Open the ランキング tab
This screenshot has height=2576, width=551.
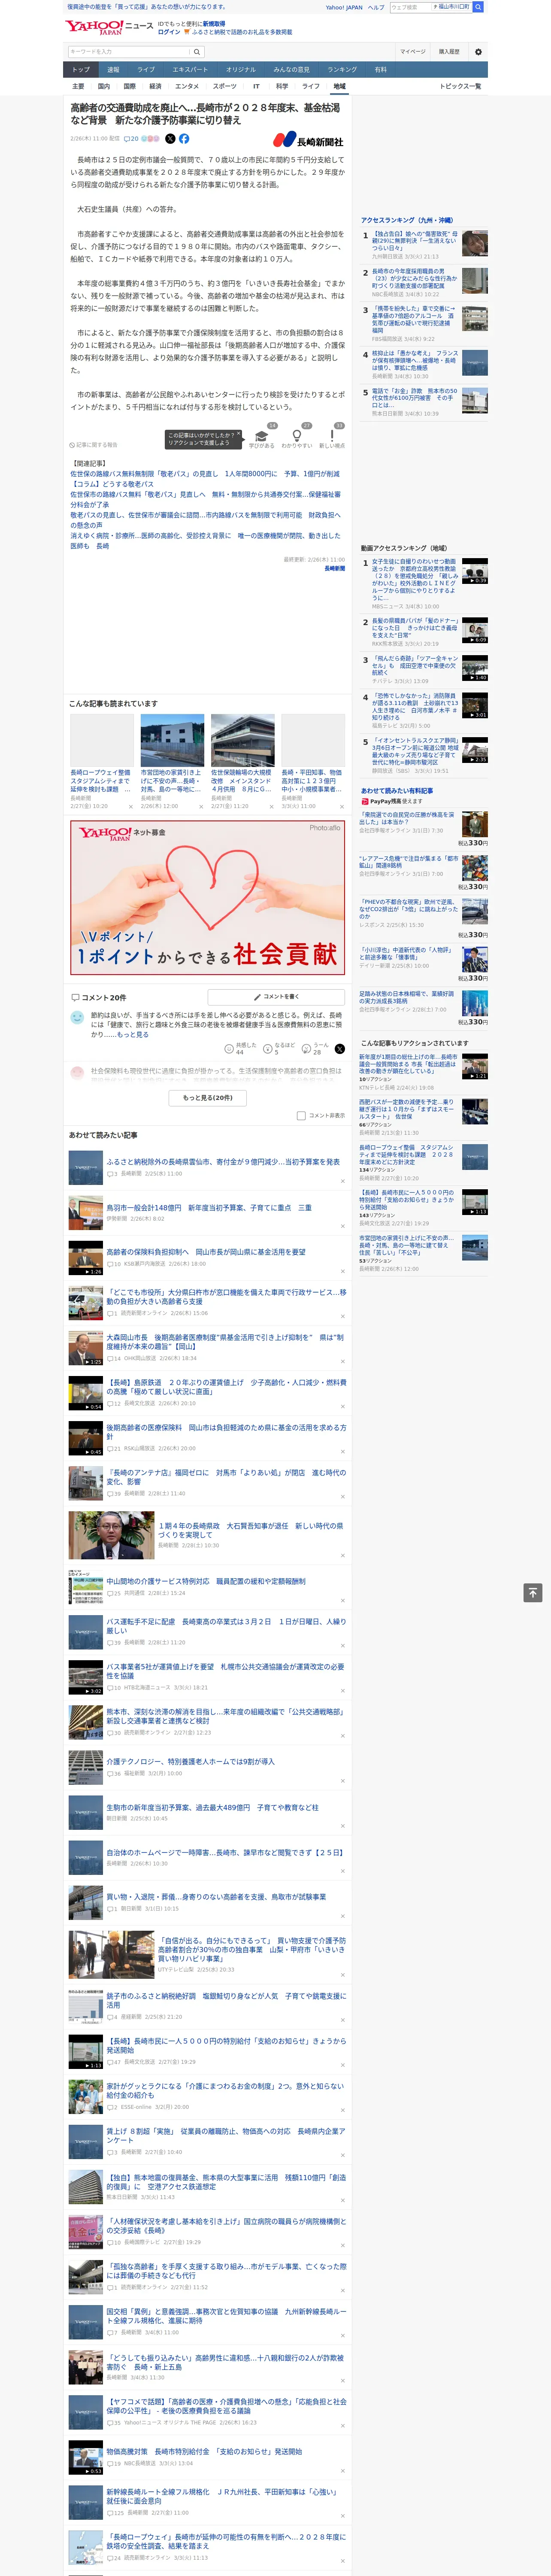click(x=343, y=70)
